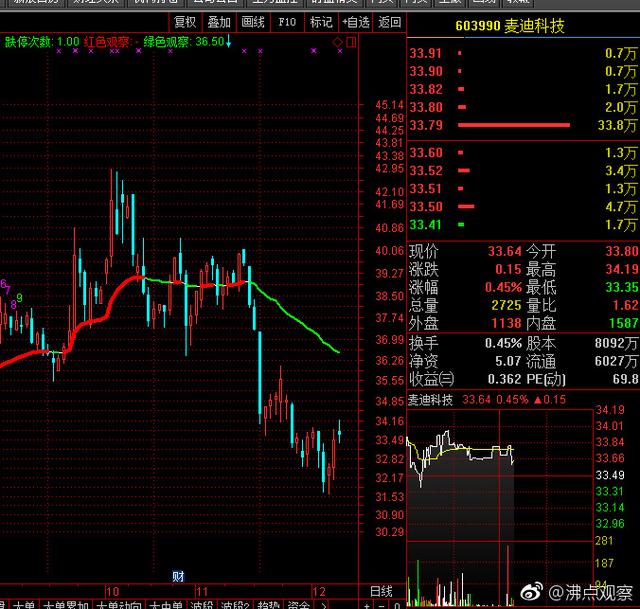Click the cyan down arrow after 36.50

[229, 41]
